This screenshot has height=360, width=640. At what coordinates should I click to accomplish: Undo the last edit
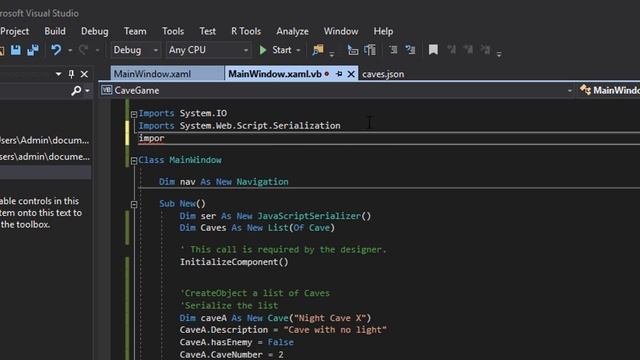(x=56, y=50)
